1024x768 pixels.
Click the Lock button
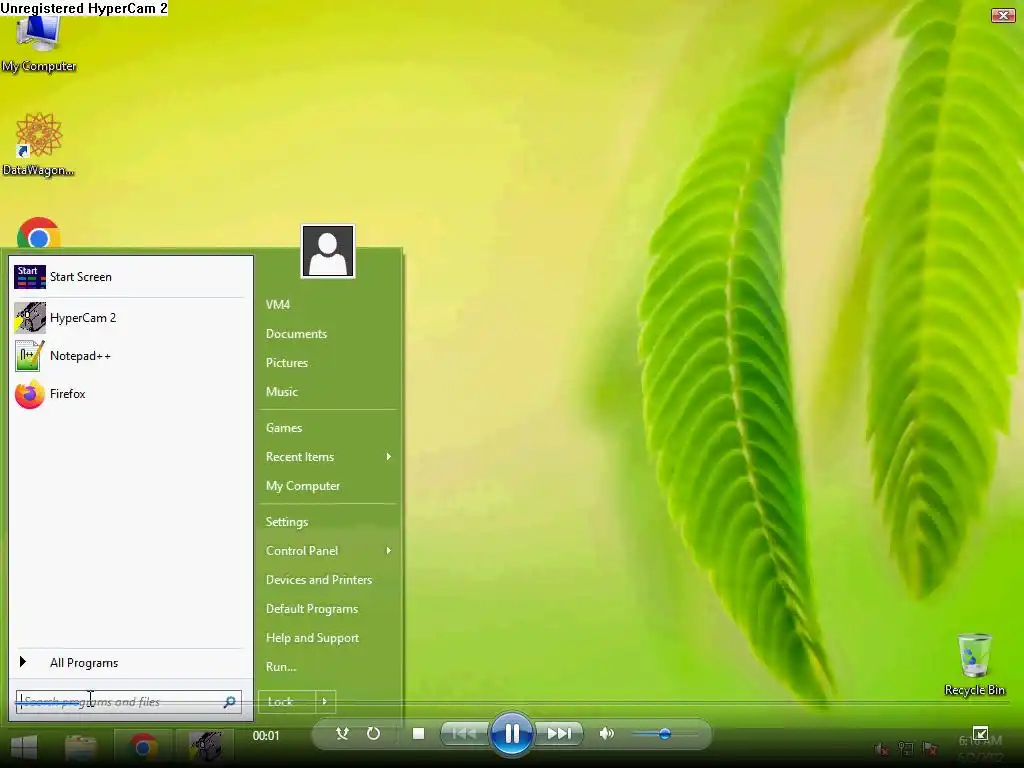pyautogui.click(x=287, y=702)
